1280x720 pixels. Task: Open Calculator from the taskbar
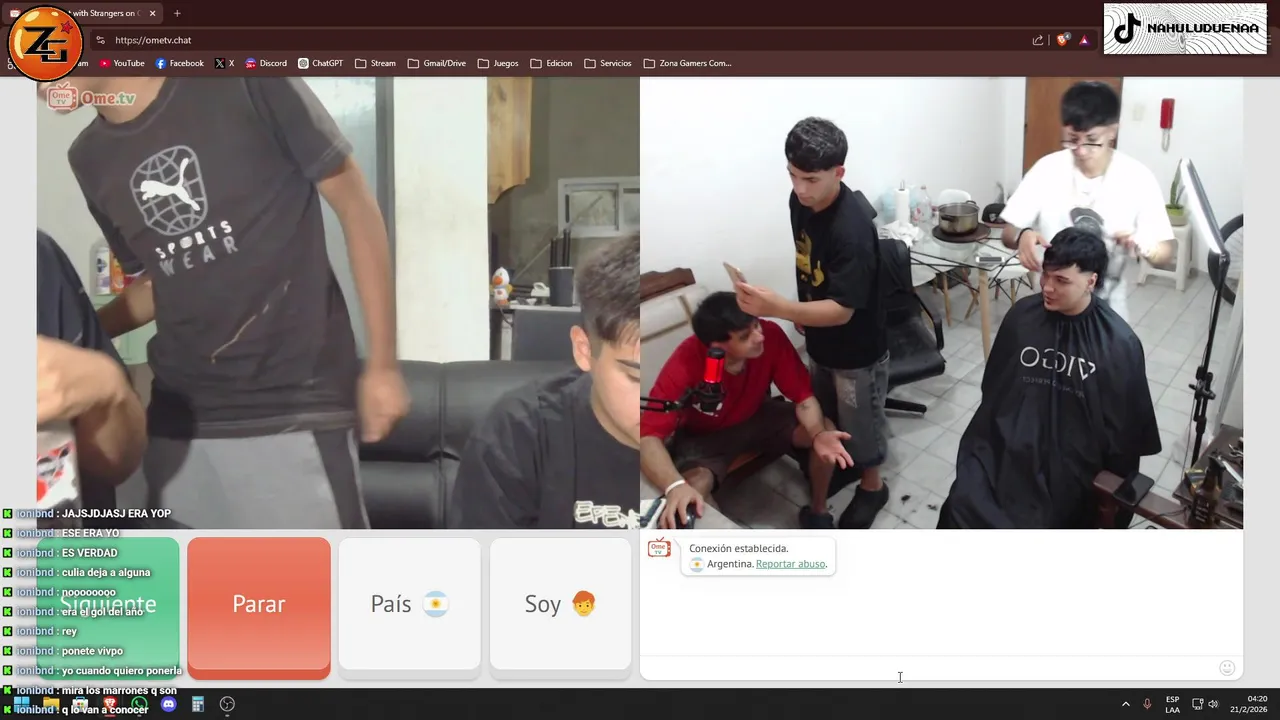point(198,704)
